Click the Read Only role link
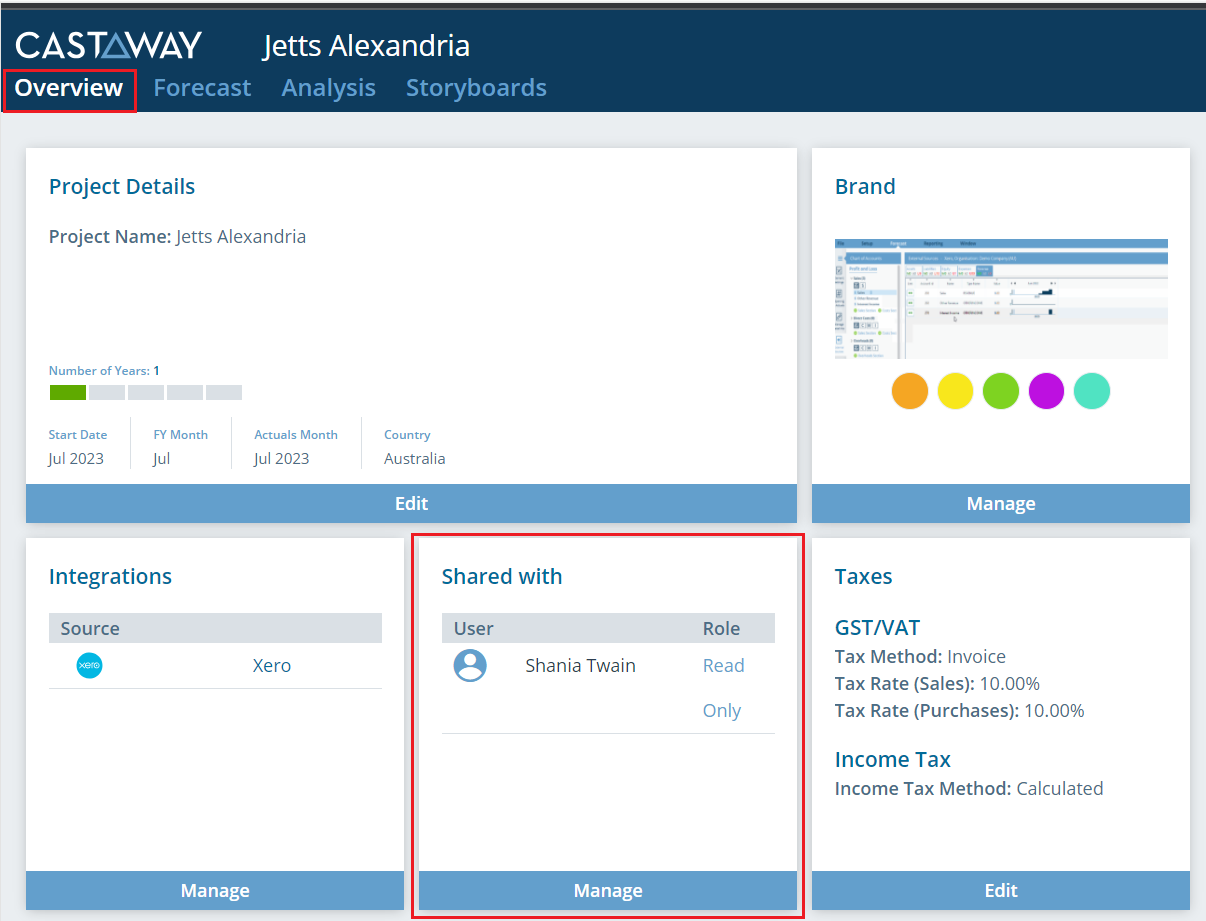The height and width of the screenshot is (921, 1206). pos(723,688)
